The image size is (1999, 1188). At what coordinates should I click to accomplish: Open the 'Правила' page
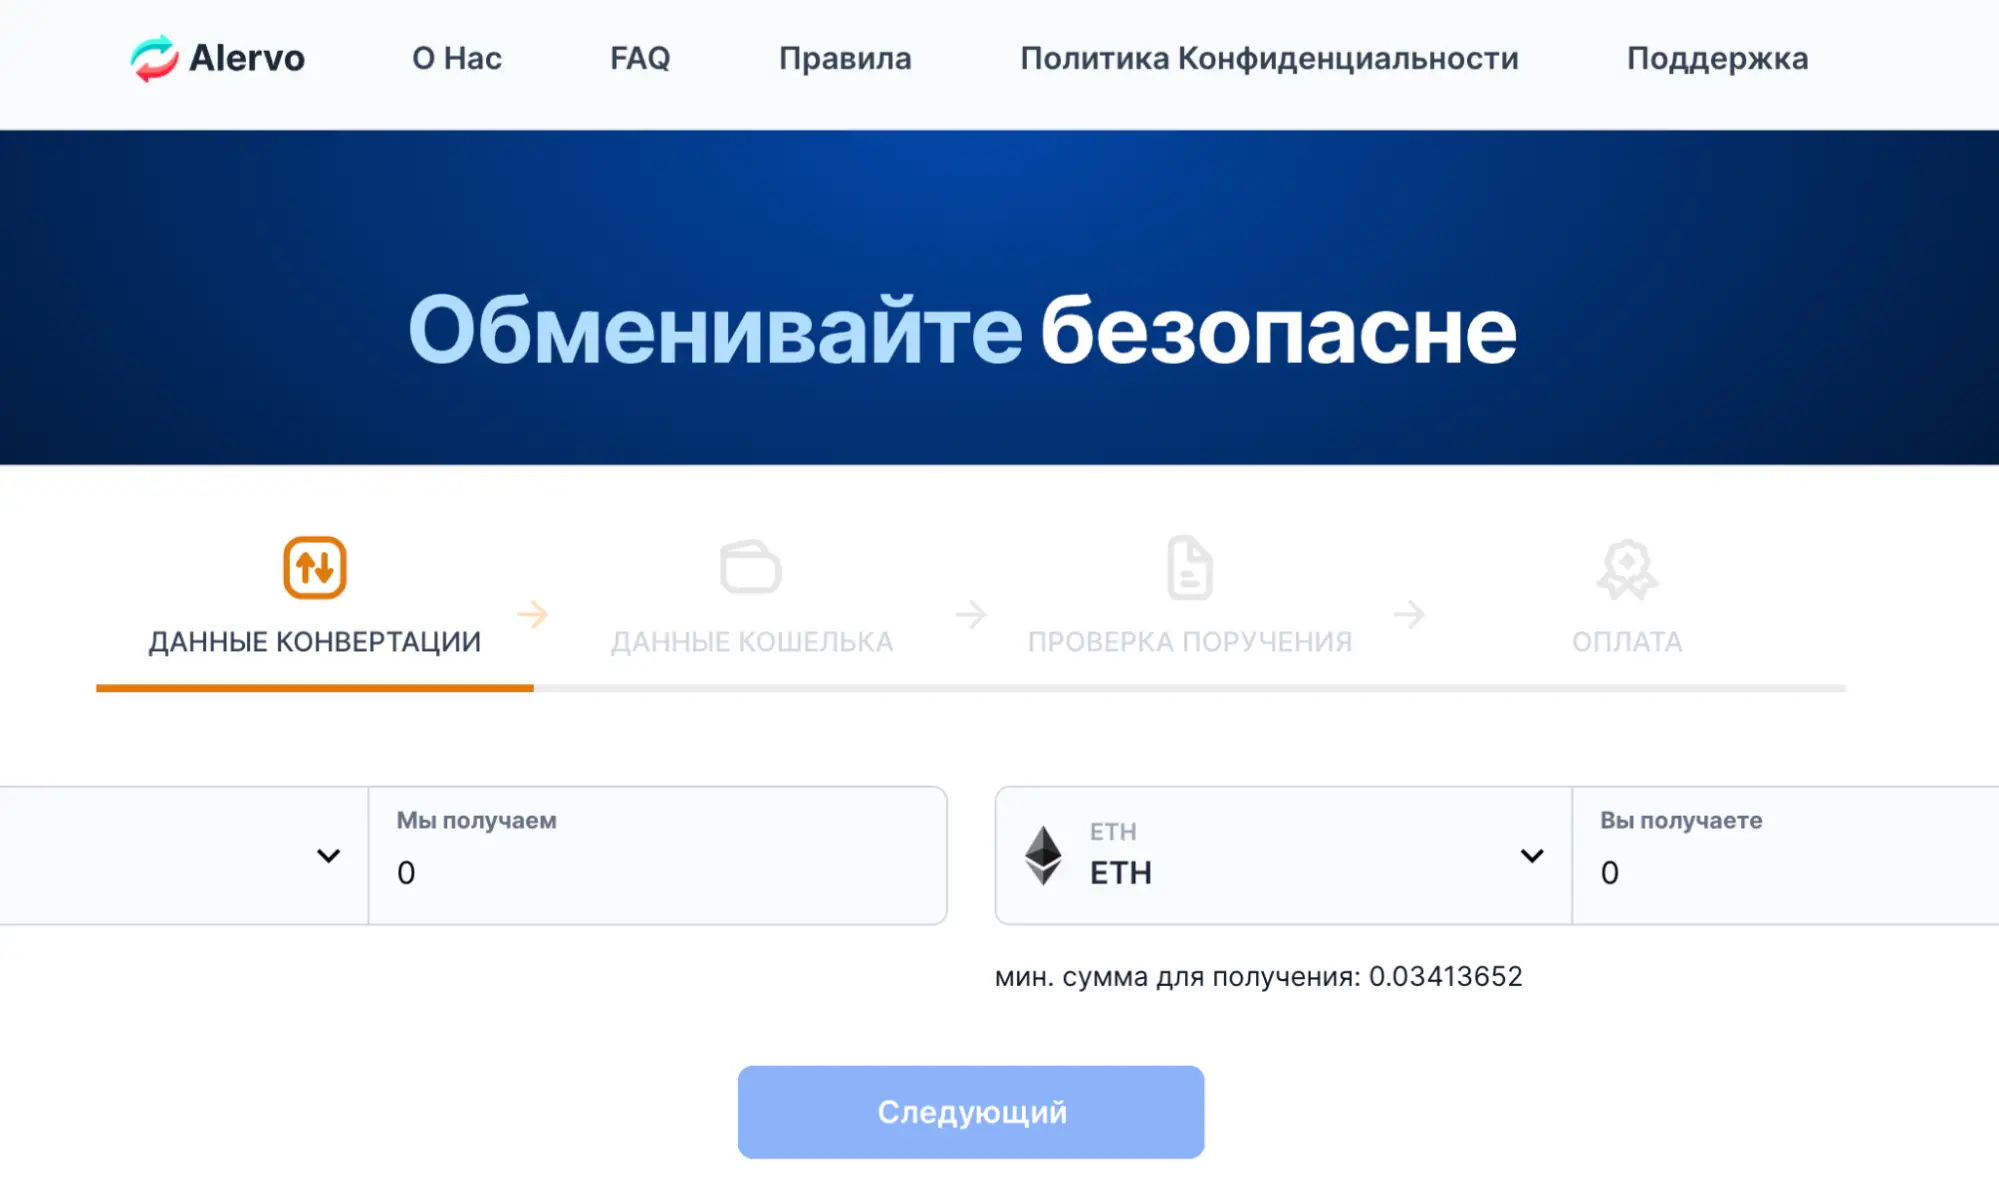click(845, 58)
